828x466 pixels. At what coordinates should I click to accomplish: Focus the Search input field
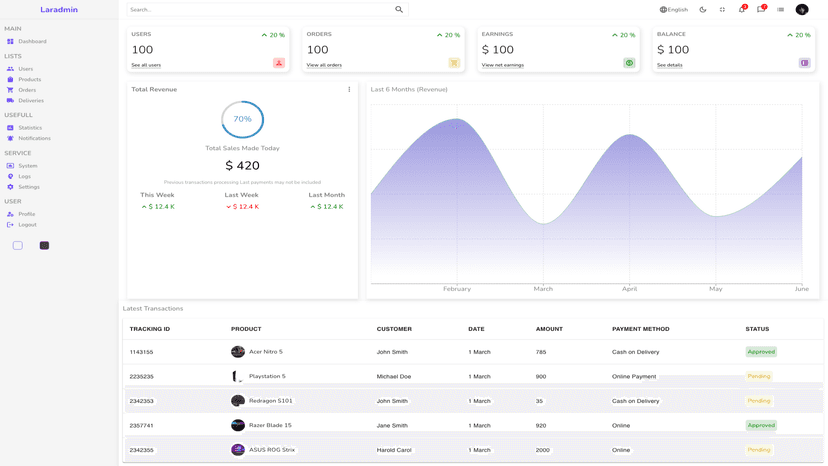point(260,10)
